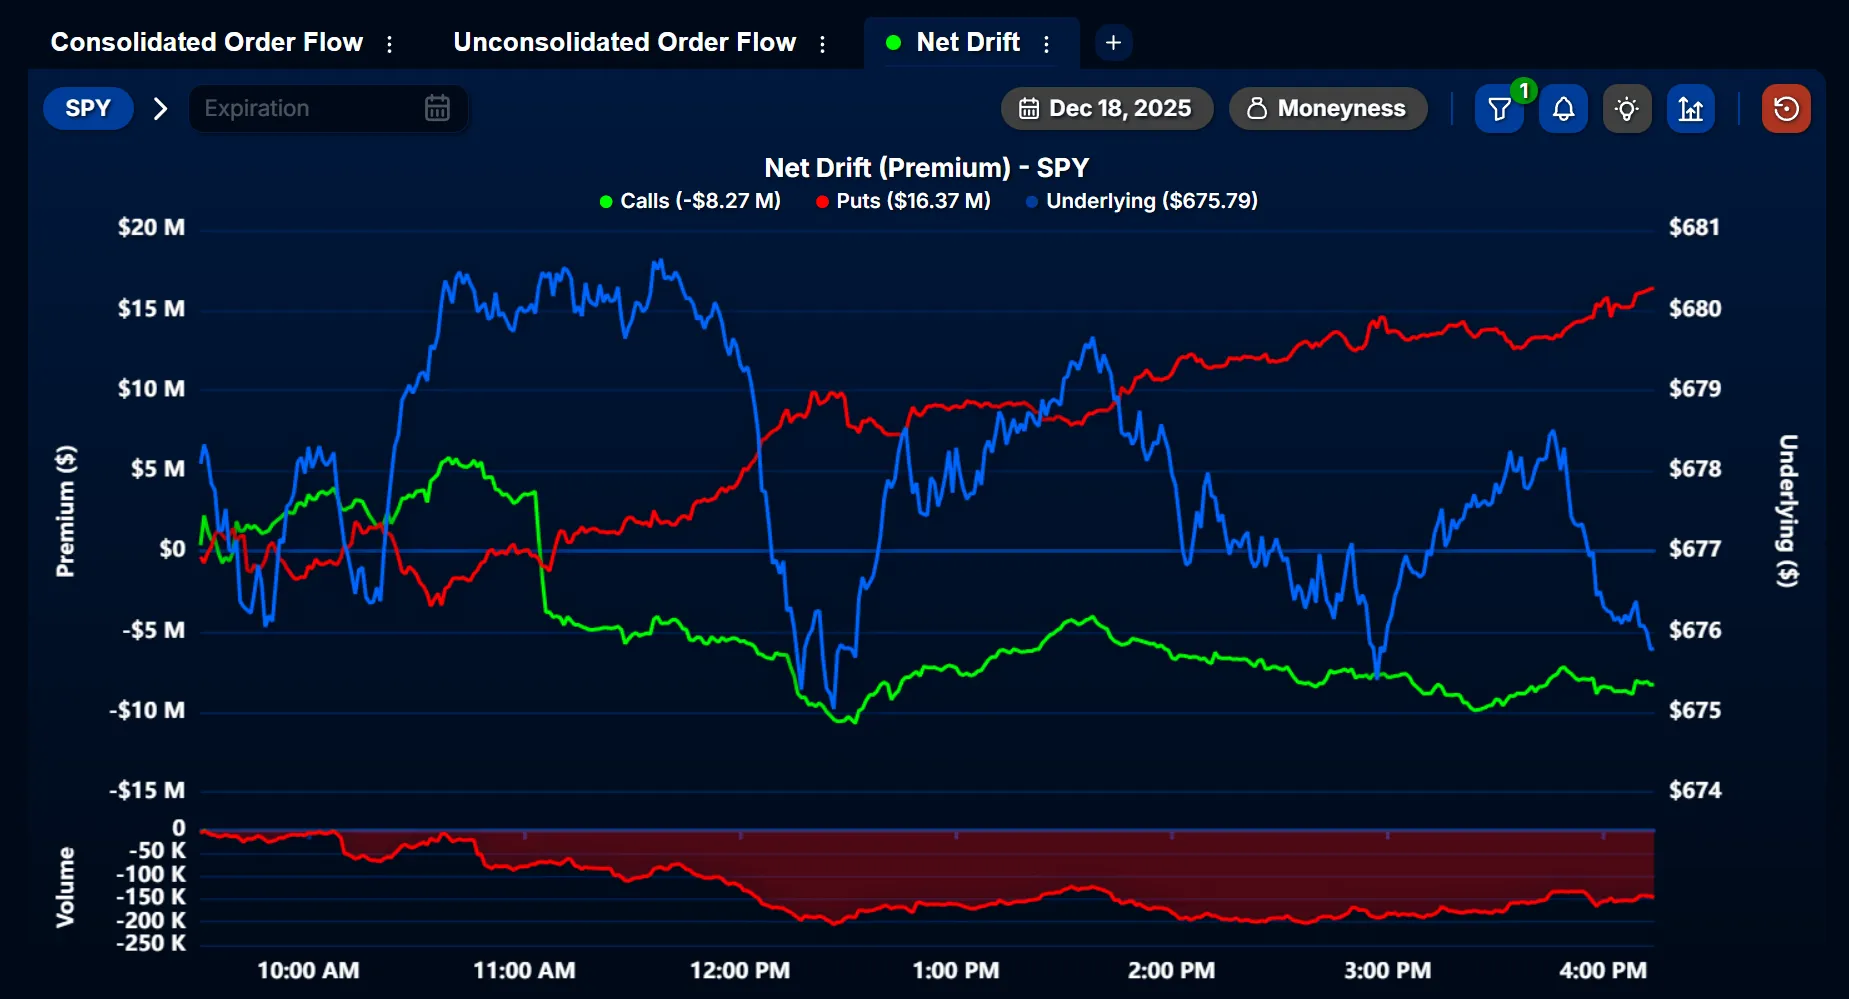This screenshot has width=1849, height=999.
Task: Switch to Unconsolidated Order Flow tab
Action: 624,42
